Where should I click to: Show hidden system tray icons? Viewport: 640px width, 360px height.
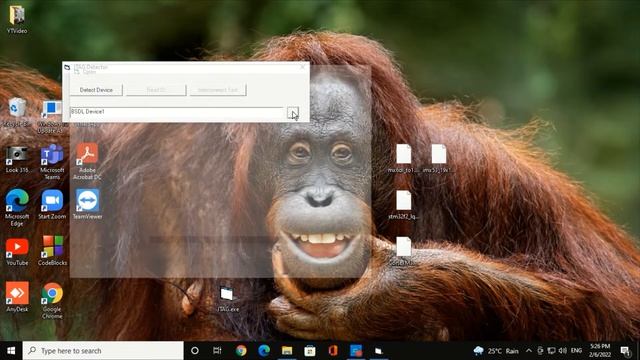point(529,351)
